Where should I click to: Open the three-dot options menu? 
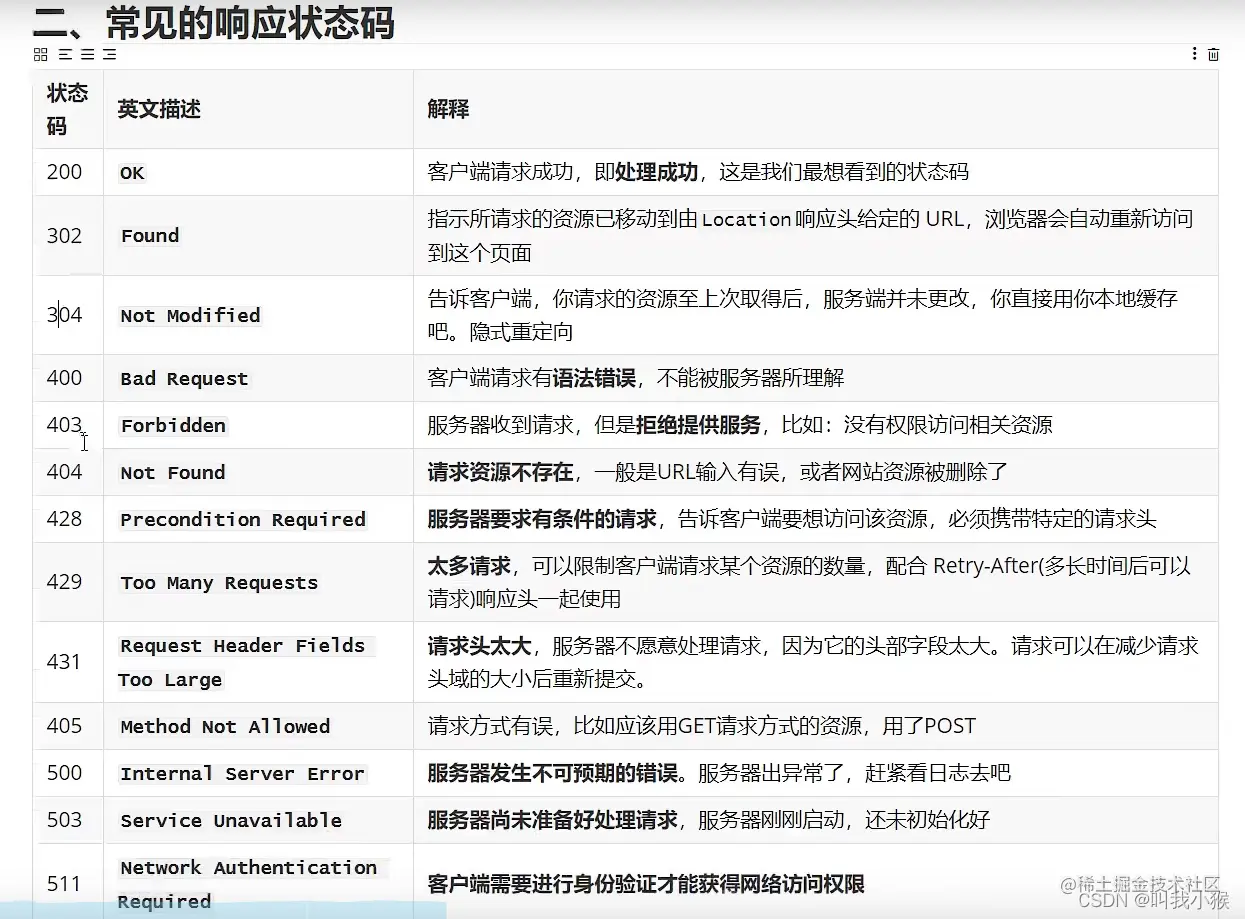[x=1196, y=53]
